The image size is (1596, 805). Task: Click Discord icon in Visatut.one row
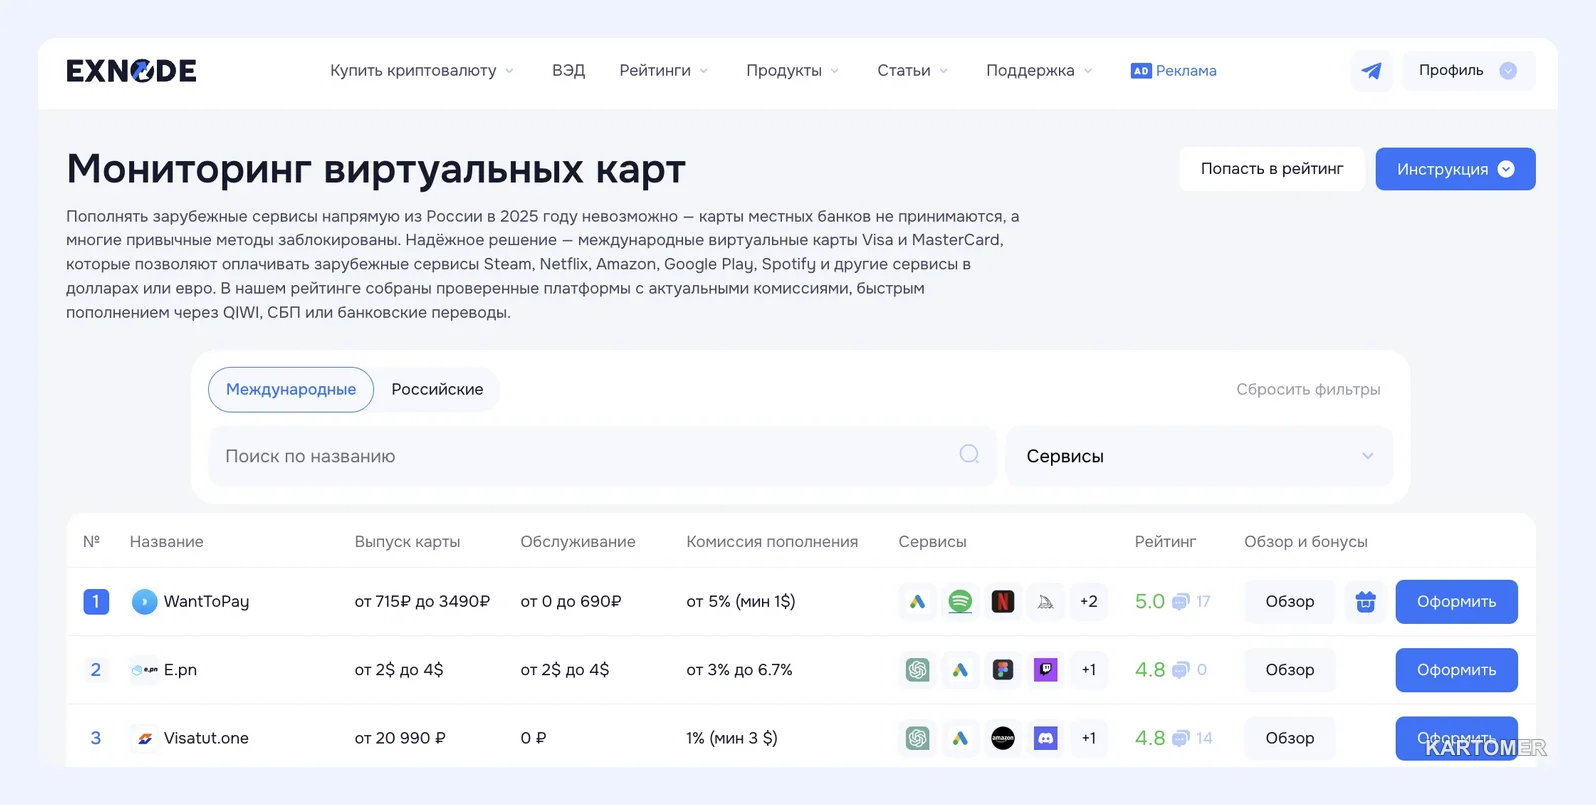pyautogui.click(x=1045, y=738)
